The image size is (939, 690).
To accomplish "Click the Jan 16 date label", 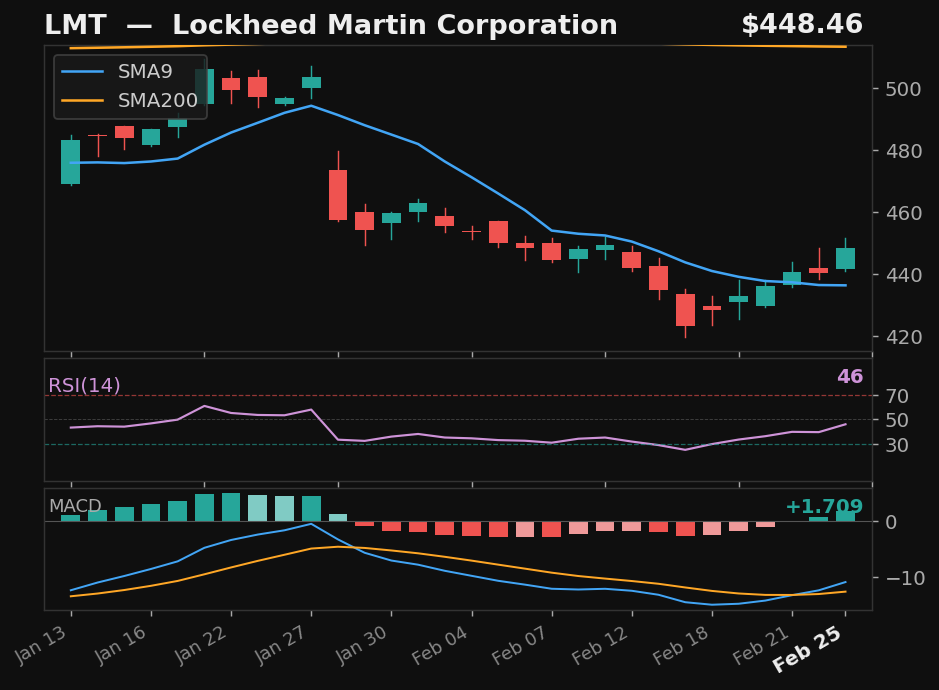I will pyautogui.click(x=121, y=645).
